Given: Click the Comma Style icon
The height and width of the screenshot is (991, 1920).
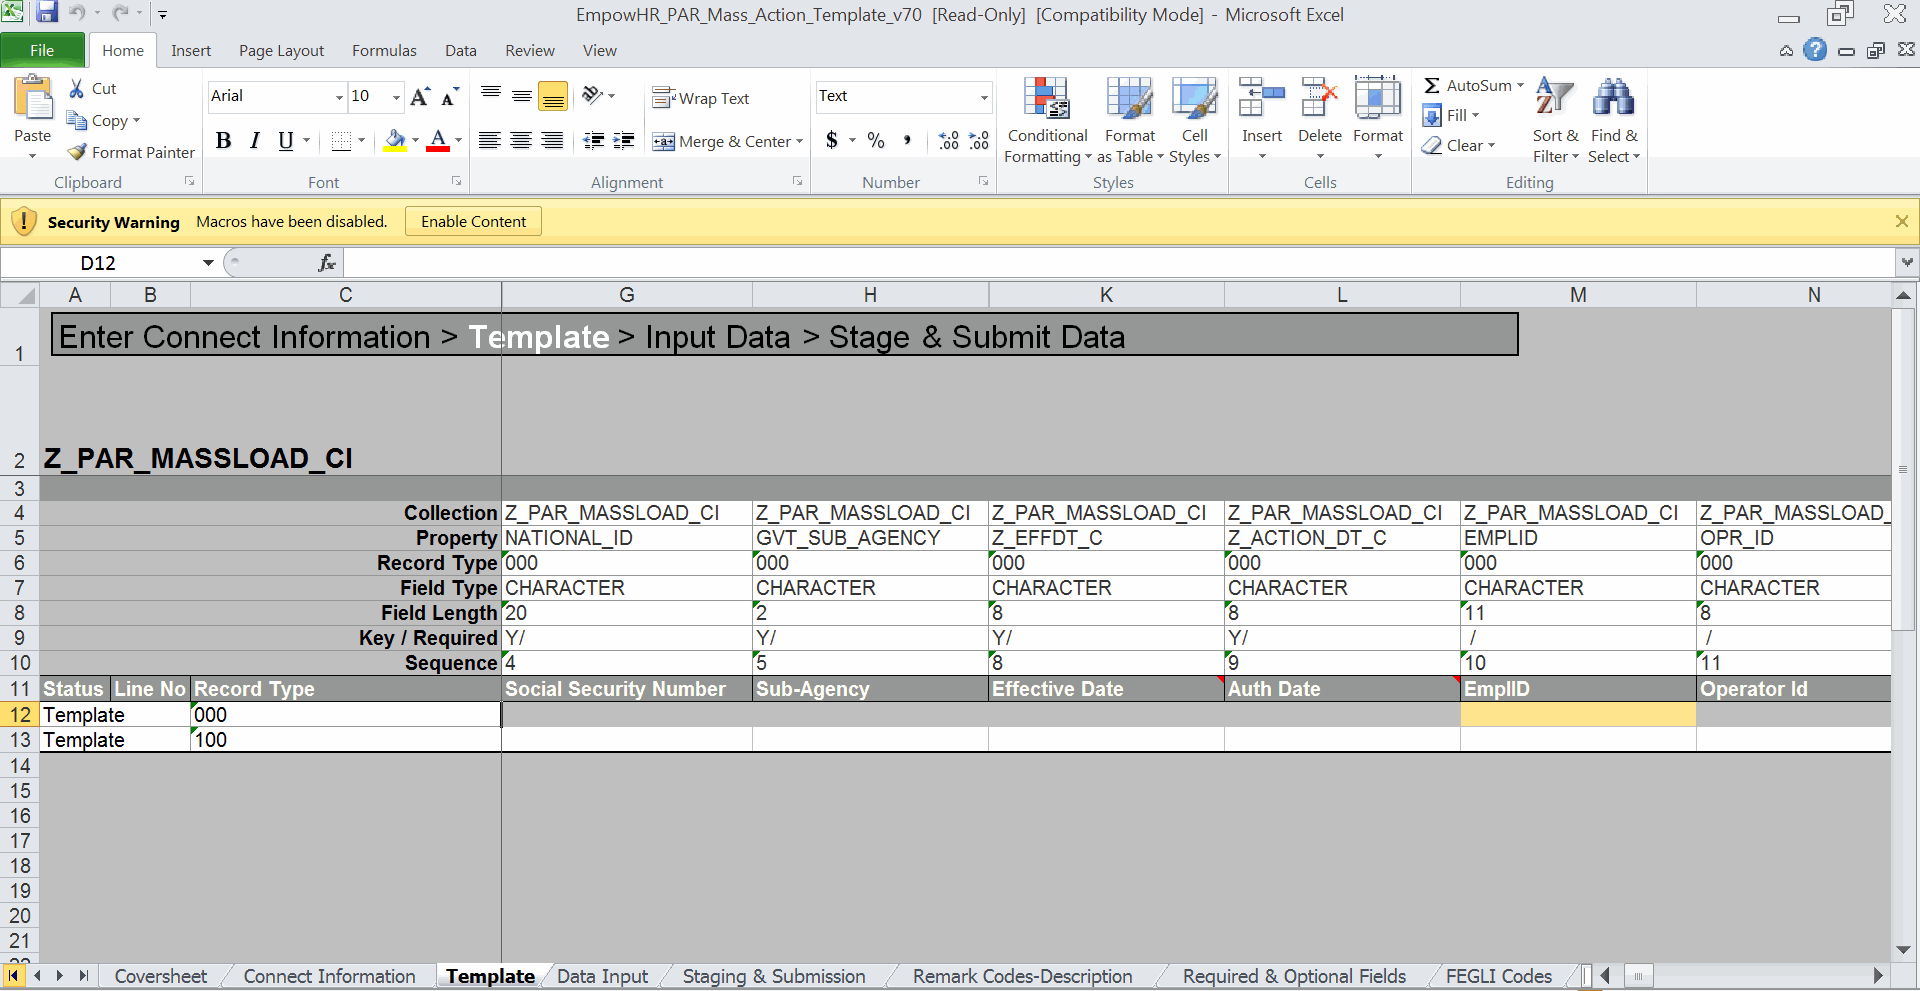Looking at the screenshot, I should tap(907, 141).
